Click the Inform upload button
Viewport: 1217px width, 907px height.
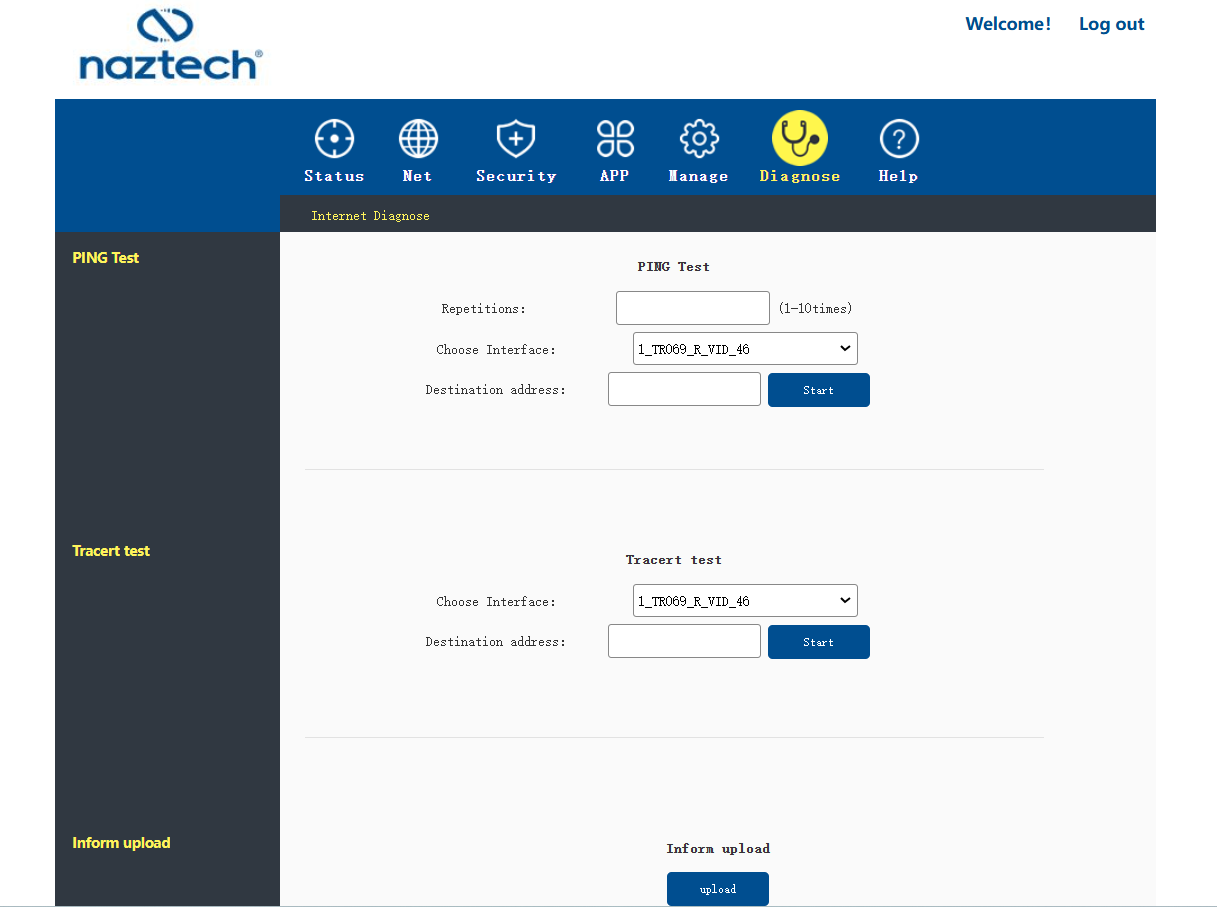[x=718, y=889]
